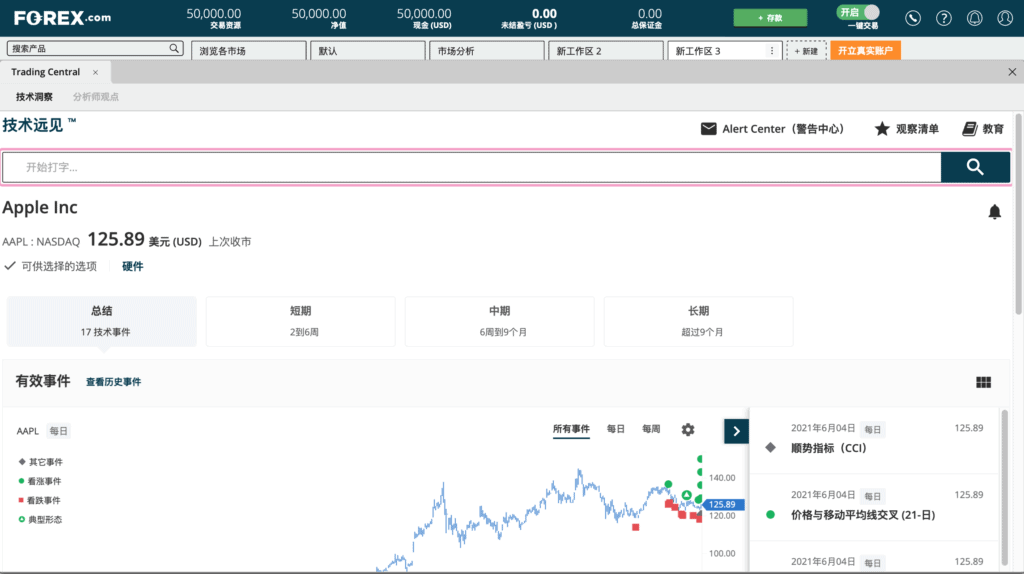Image resolution: width=1024 pixels, height=574 pixels.
Task: Click the 125.89 price label on chart
Action: coord(723,505)
